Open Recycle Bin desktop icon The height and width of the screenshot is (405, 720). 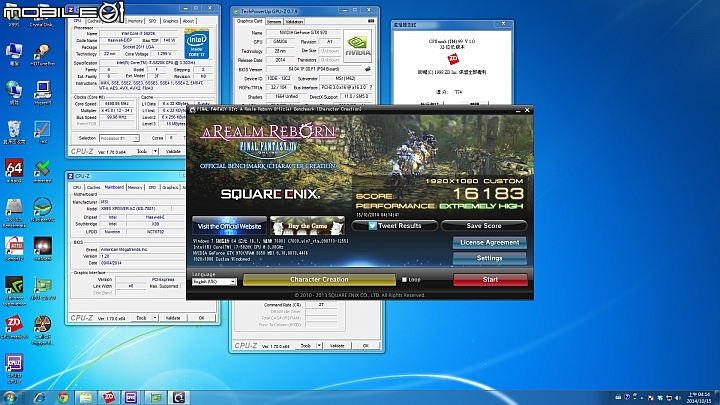click(x=14, y=133)
